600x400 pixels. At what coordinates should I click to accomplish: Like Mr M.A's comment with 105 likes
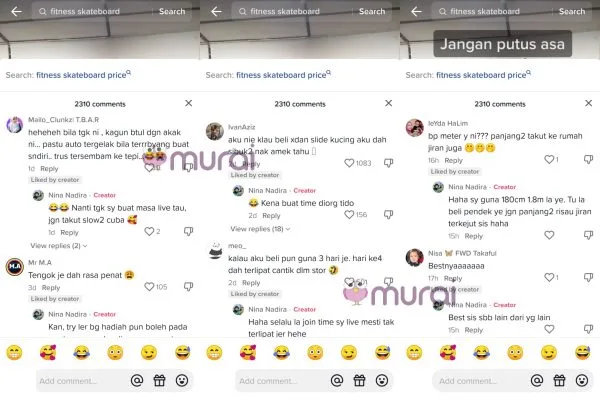(x=149, y=287)
